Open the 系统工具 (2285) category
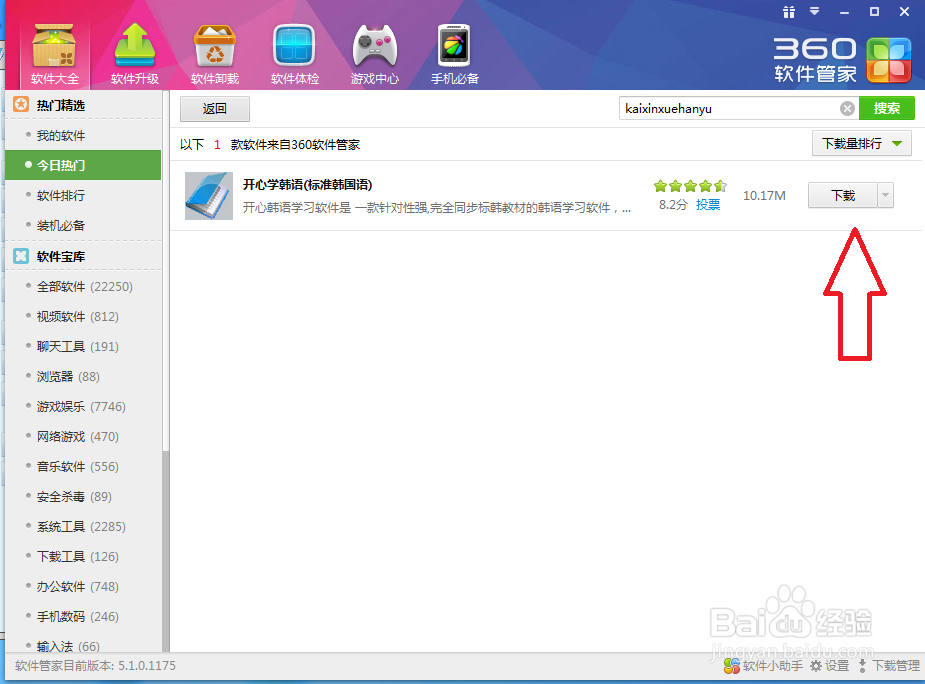The height and width of the screenshot is (684, 925). coord(83,526)
